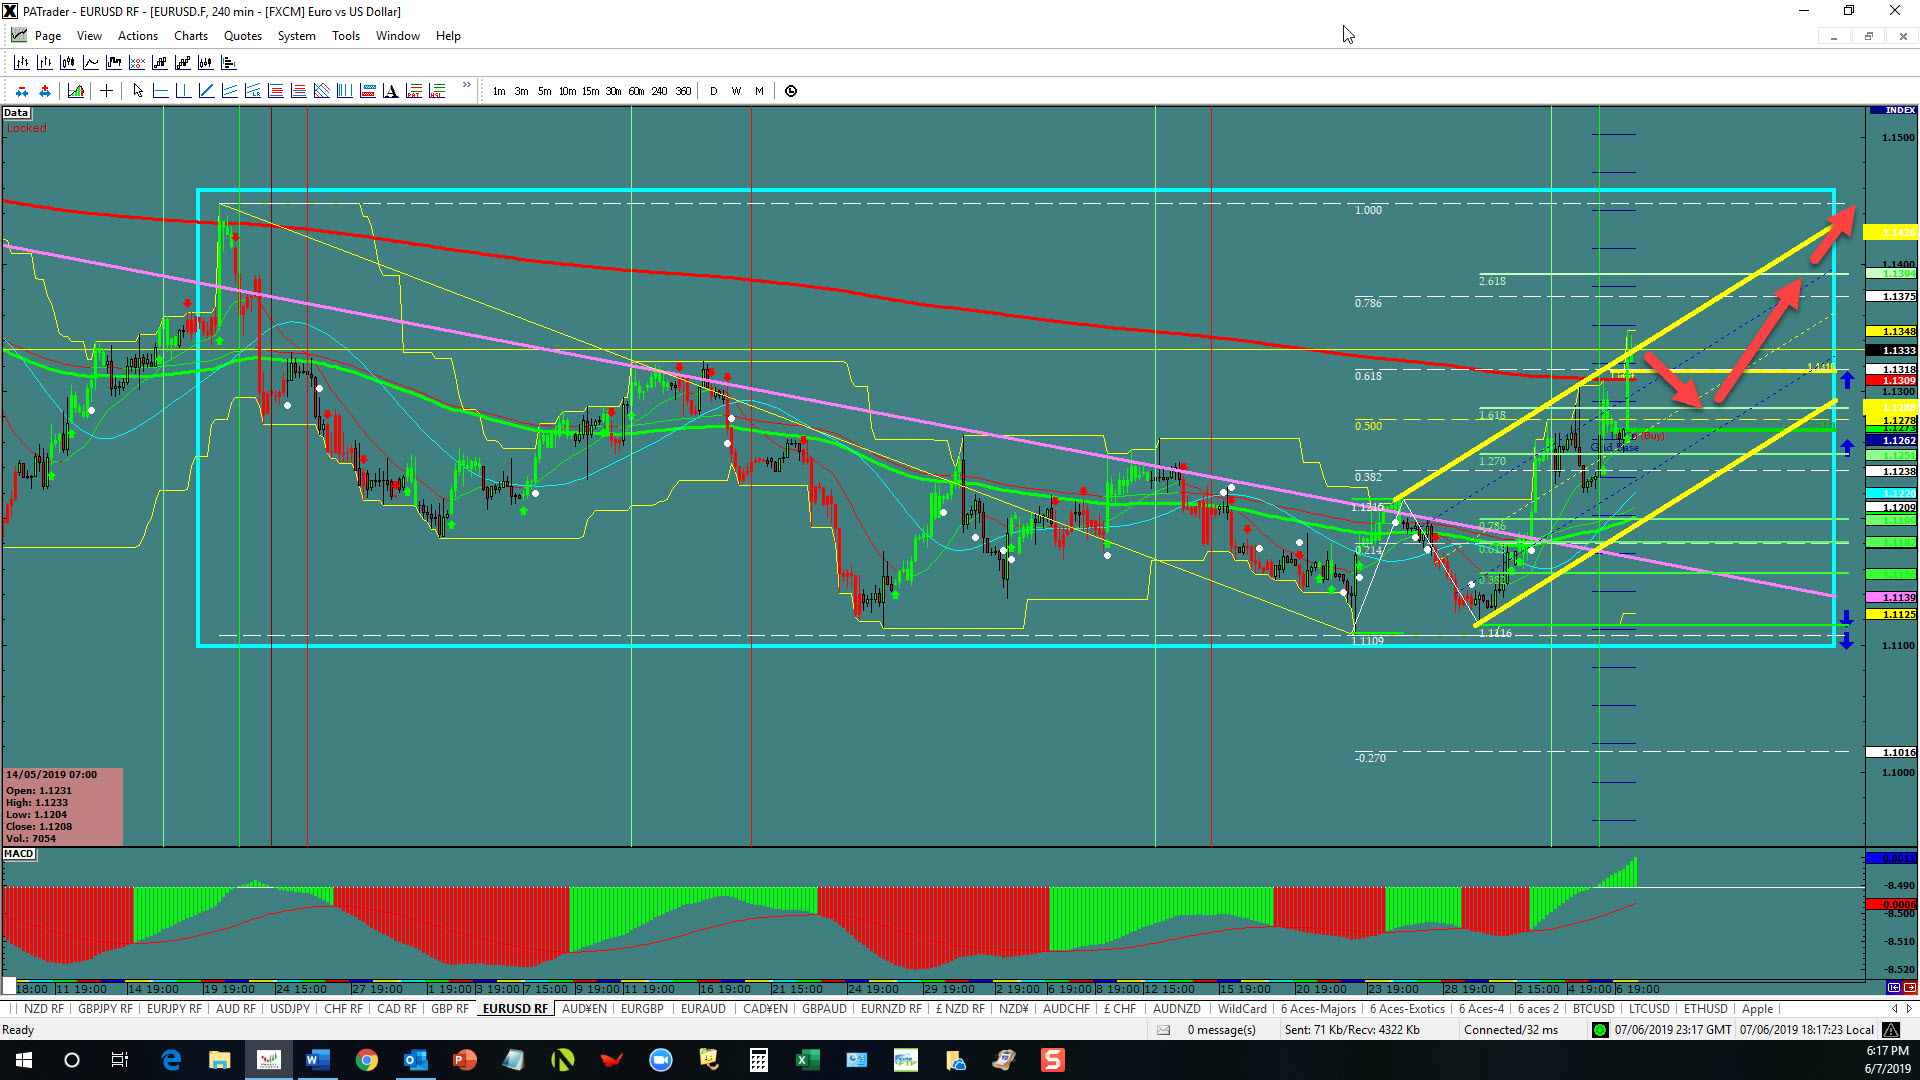Click the red-blue zoom out arrows icon
Image resolution: width=1920 pixels, height=1080 pixels.
click(x=21, y=91)
